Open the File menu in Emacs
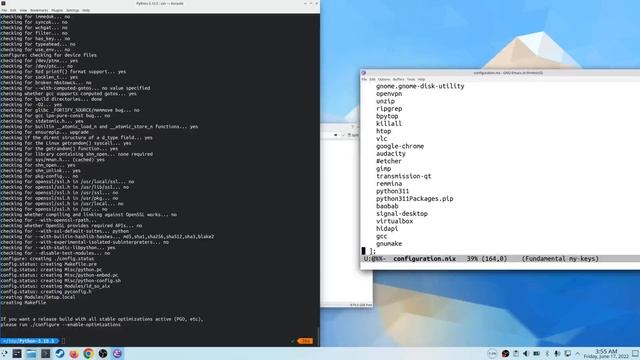The image size is (640, 360). [x=364, y=79]
